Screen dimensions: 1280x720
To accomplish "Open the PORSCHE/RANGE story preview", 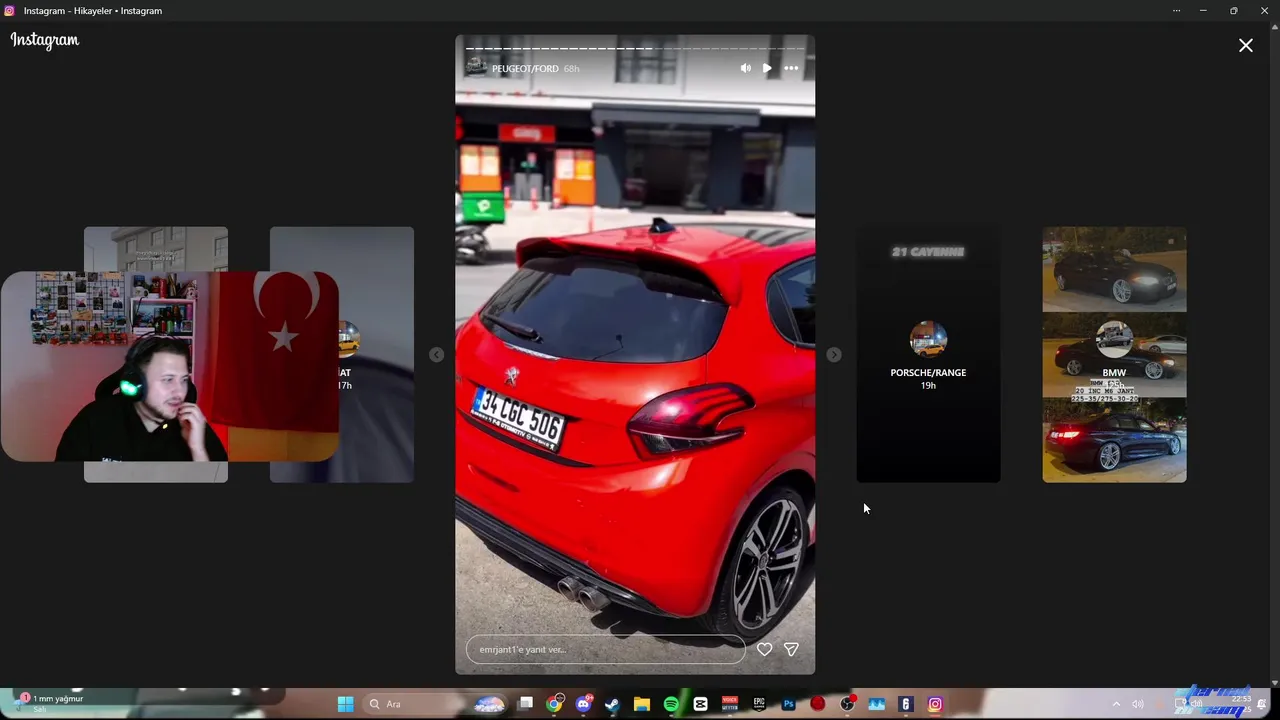I will pyautogui.click(x=928, y=355).
